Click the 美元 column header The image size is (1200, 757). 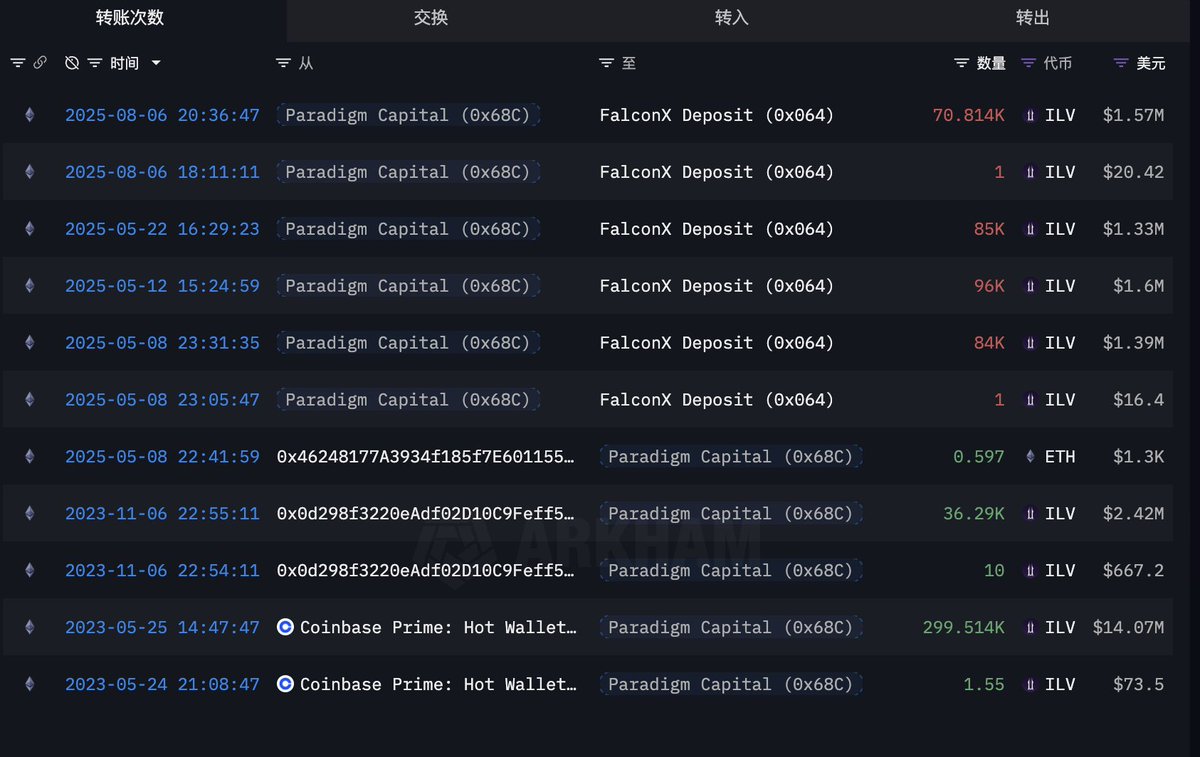[1151, 63]
